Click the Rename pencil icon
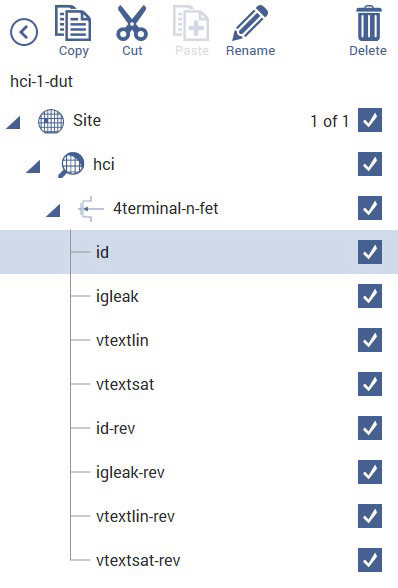Viewport: 398px width, 588px height. (x=250, y=23)
